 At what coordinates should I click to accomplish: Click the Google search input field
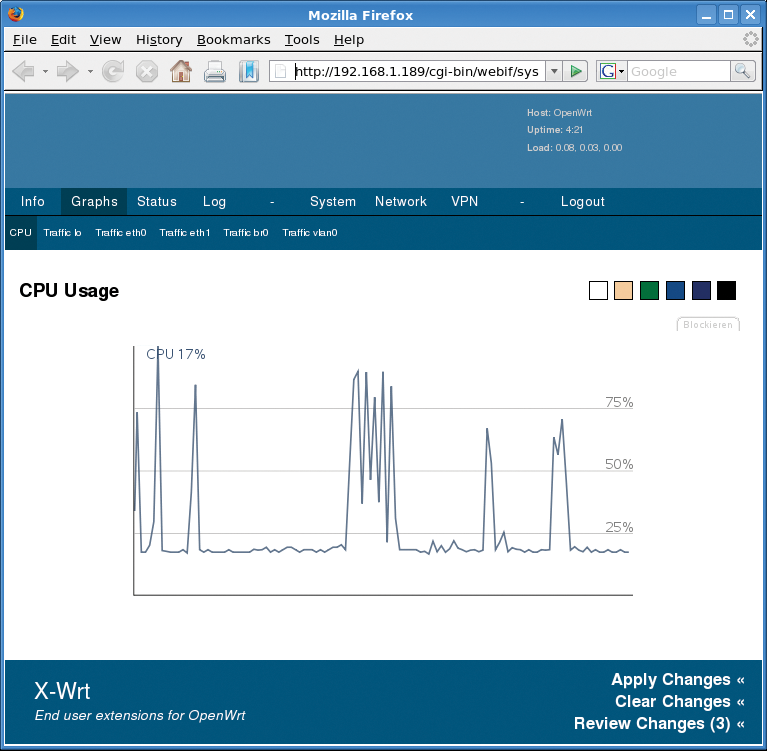point(678,71)
